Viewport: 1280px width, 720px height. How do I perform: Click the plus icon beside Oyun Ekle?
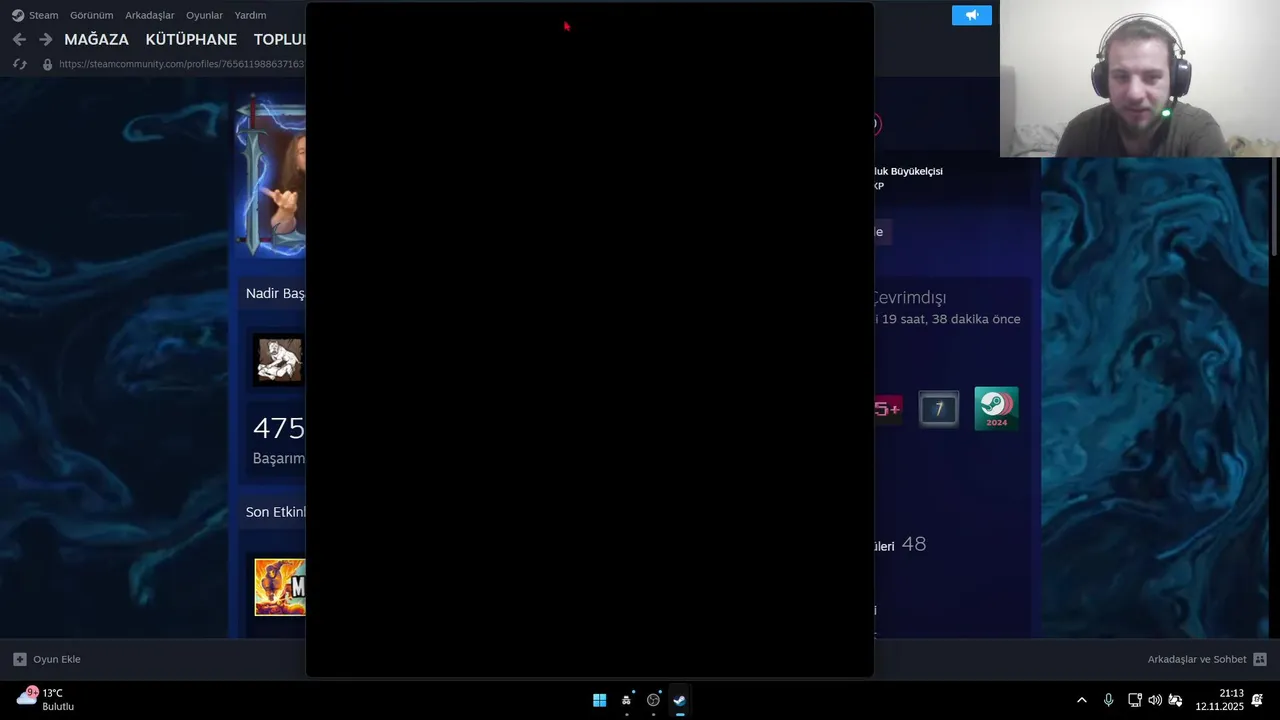pos(19,659)
